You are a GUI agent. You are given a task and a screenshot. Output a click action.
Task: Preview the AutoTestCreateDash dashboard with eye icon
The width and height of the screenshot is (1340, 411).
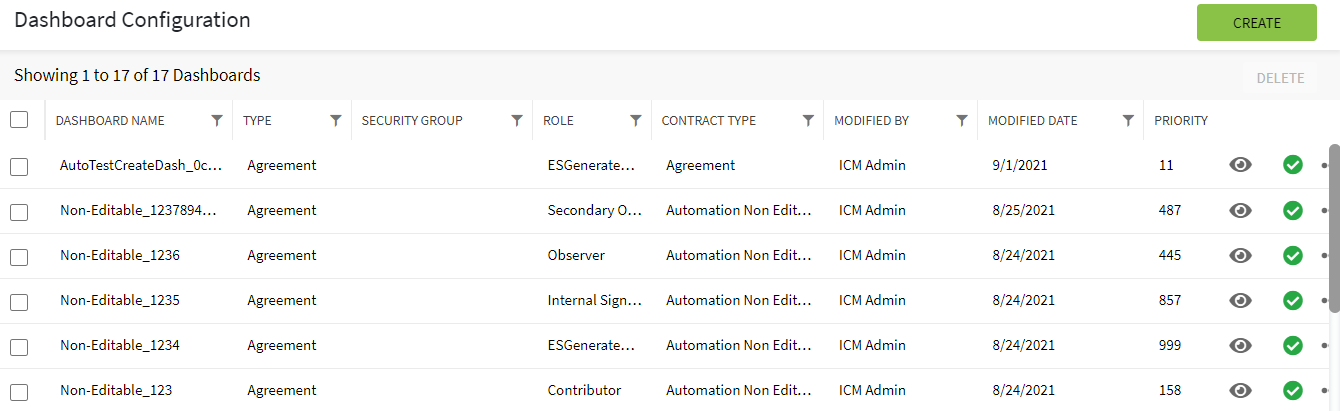pos(1240,165)
